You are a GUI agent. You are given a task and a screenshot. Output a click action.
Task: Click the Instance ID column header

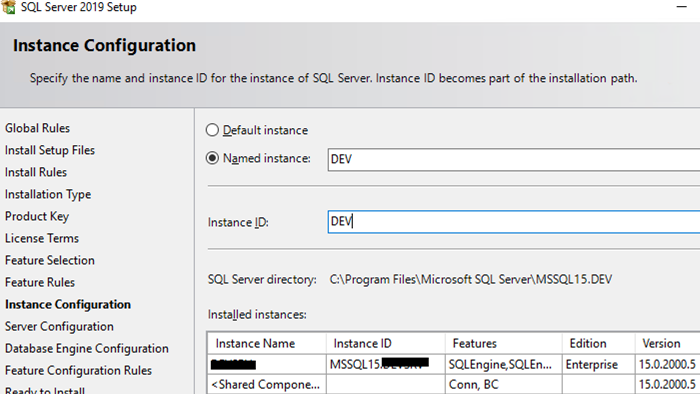coord(386,343)
